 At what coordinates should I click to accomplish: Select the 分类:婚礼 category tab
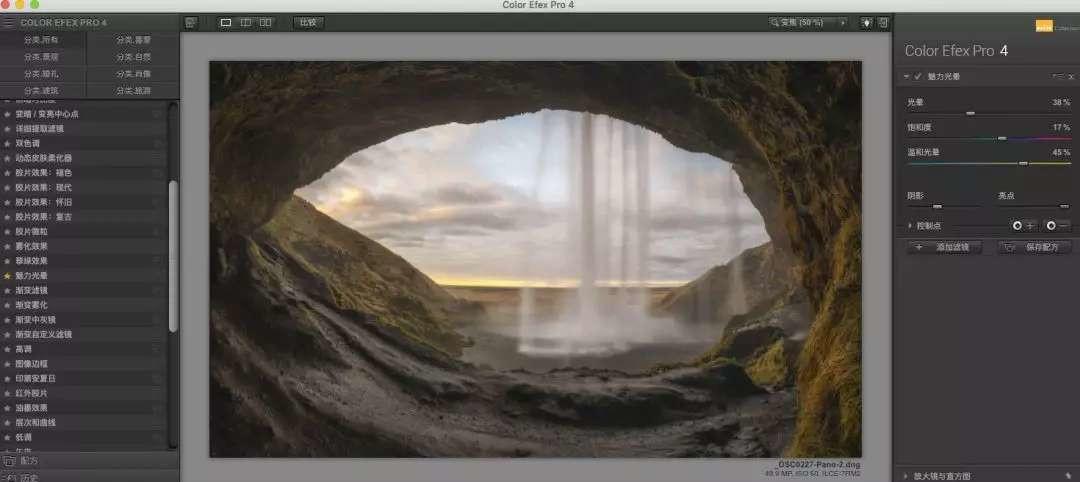(43, 74)
